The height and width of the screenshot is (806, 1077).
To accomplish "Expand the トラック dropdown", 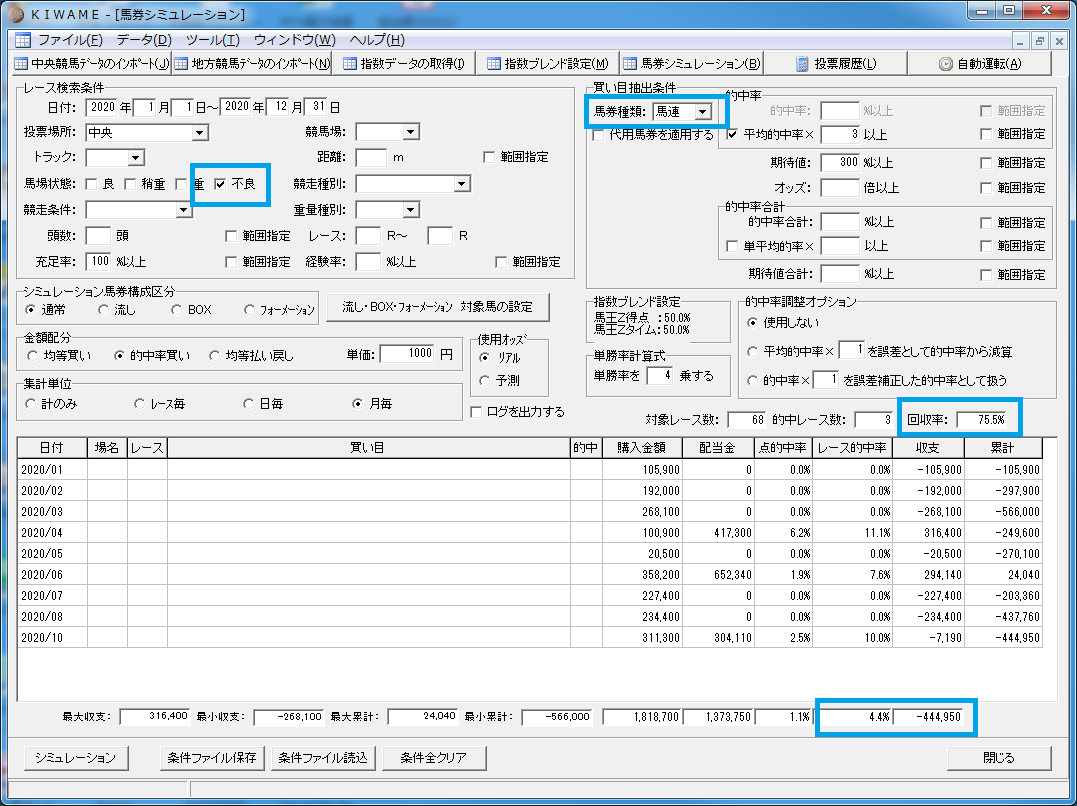I will [136, 158].
